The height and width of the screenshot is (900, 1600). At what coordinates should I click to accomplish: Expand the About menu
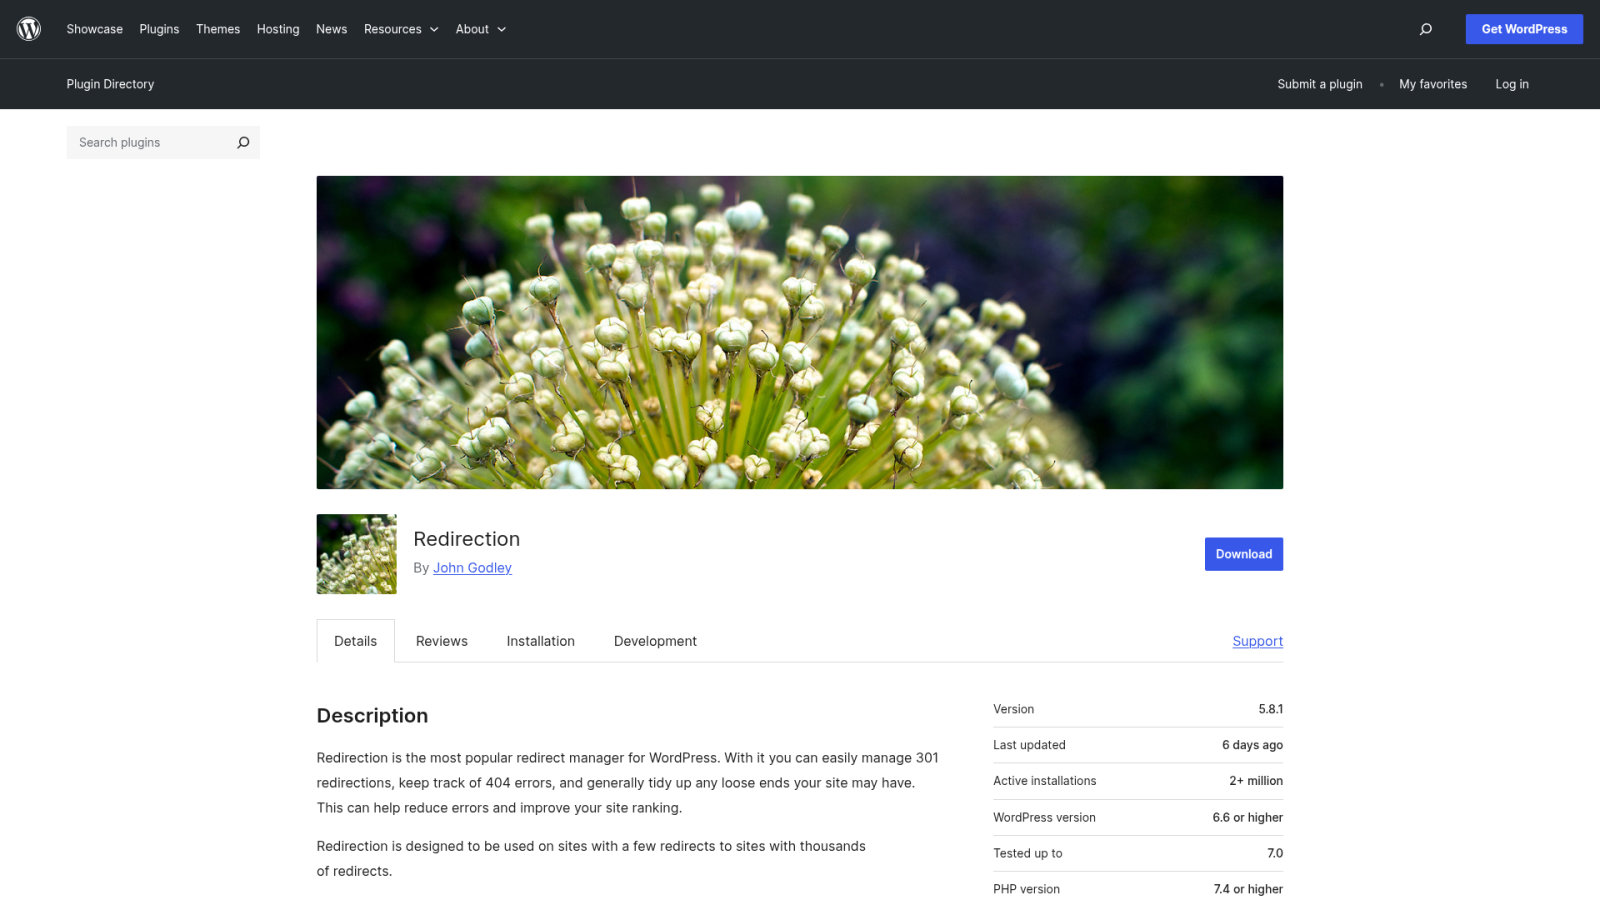click(481, 29)
